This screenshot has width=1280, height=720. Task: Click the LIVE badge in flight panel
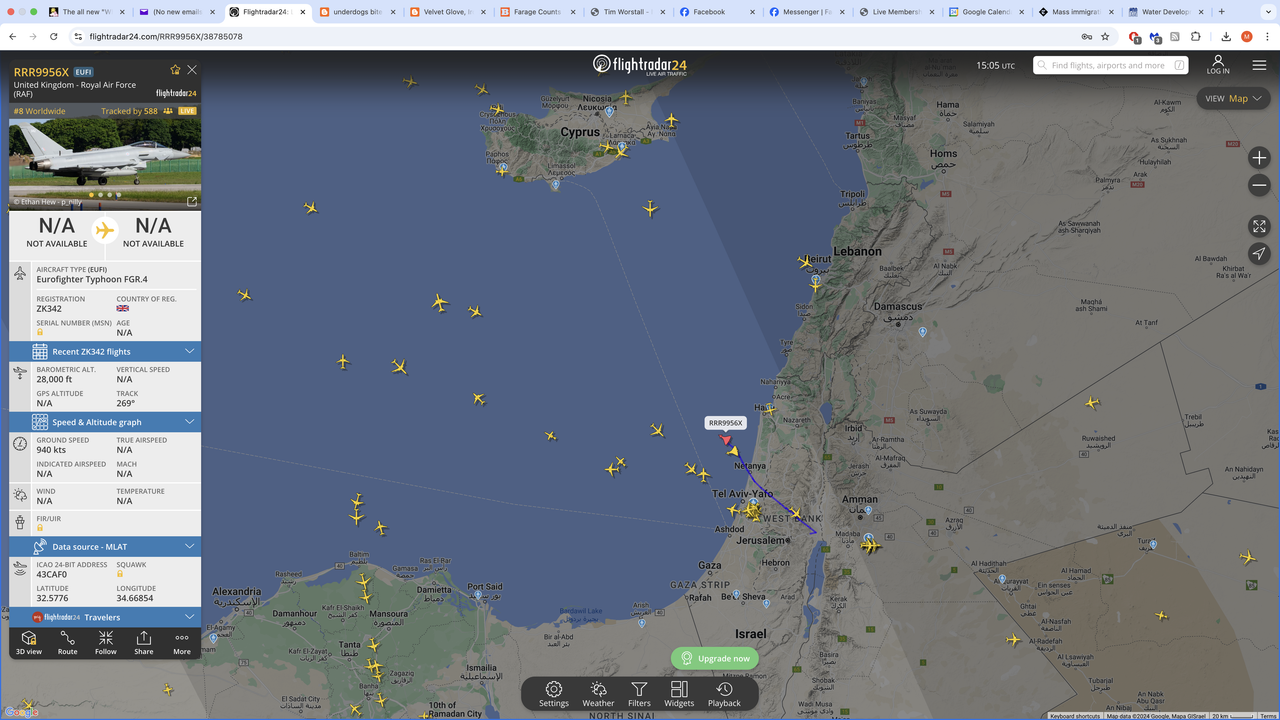pyautogui.click(x=187, y=111)
